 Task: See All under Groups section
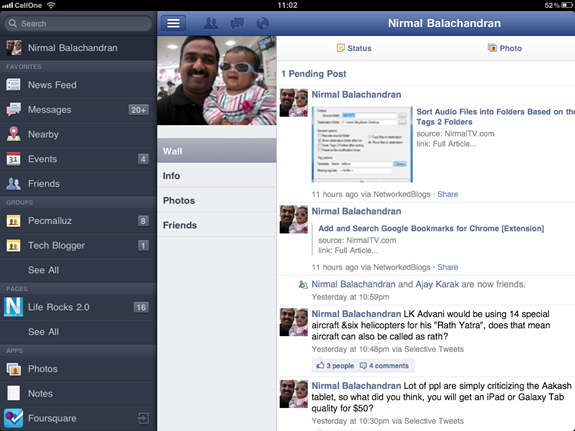43,270
